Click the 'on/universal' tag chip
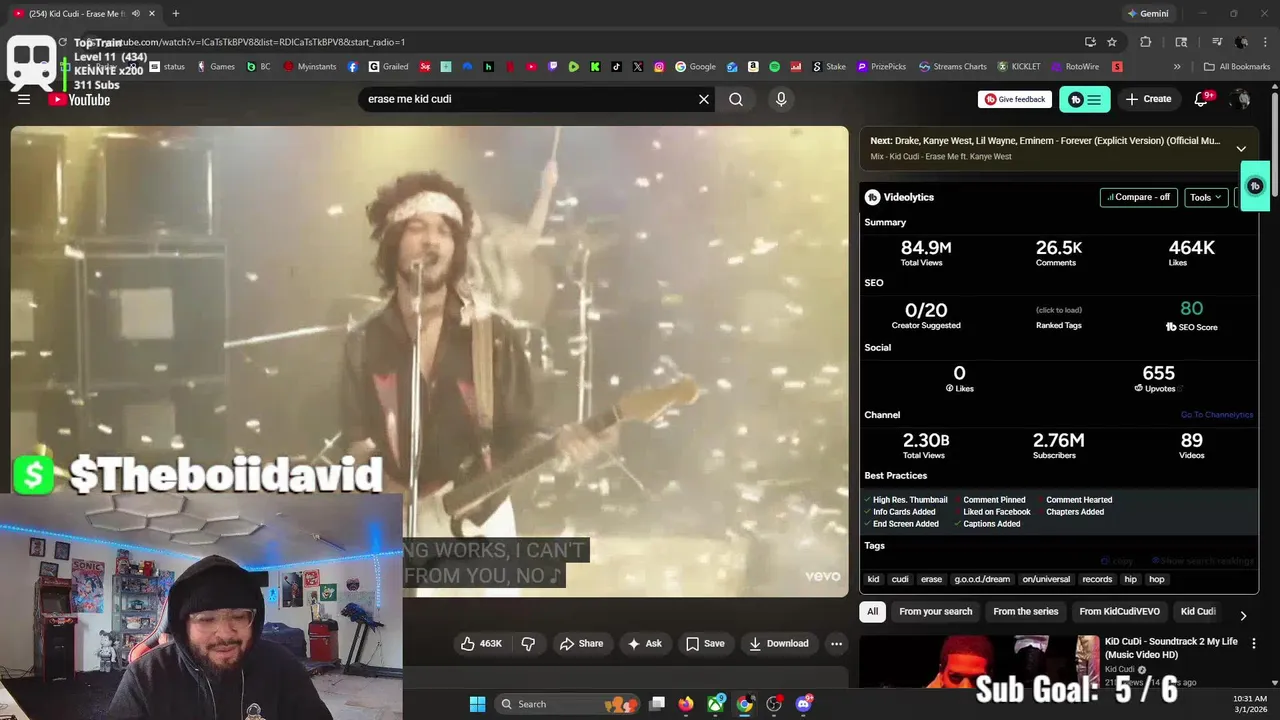This screenshot has width=1280, height=720. (x=1046, y=579)
